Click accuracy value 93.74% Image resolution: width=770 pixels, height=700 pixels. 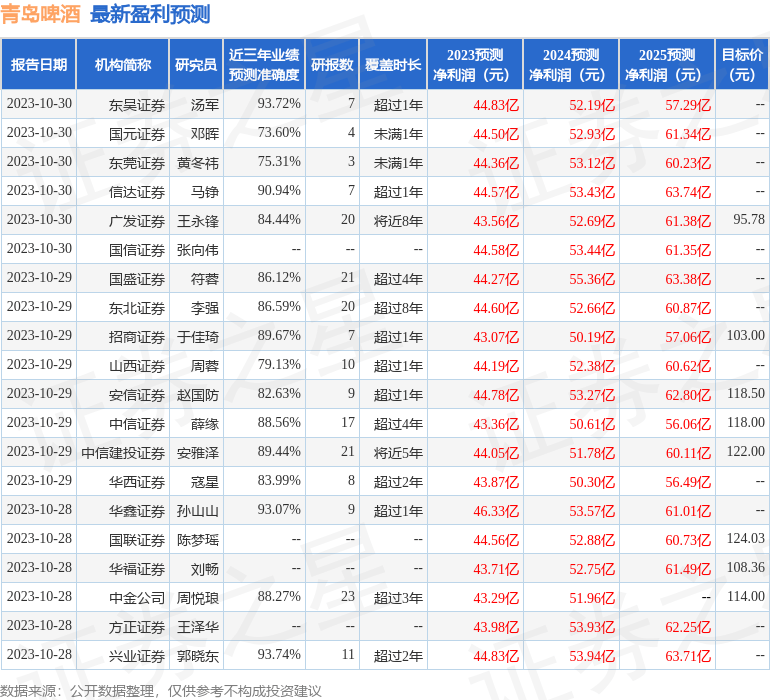click(279, 654)
